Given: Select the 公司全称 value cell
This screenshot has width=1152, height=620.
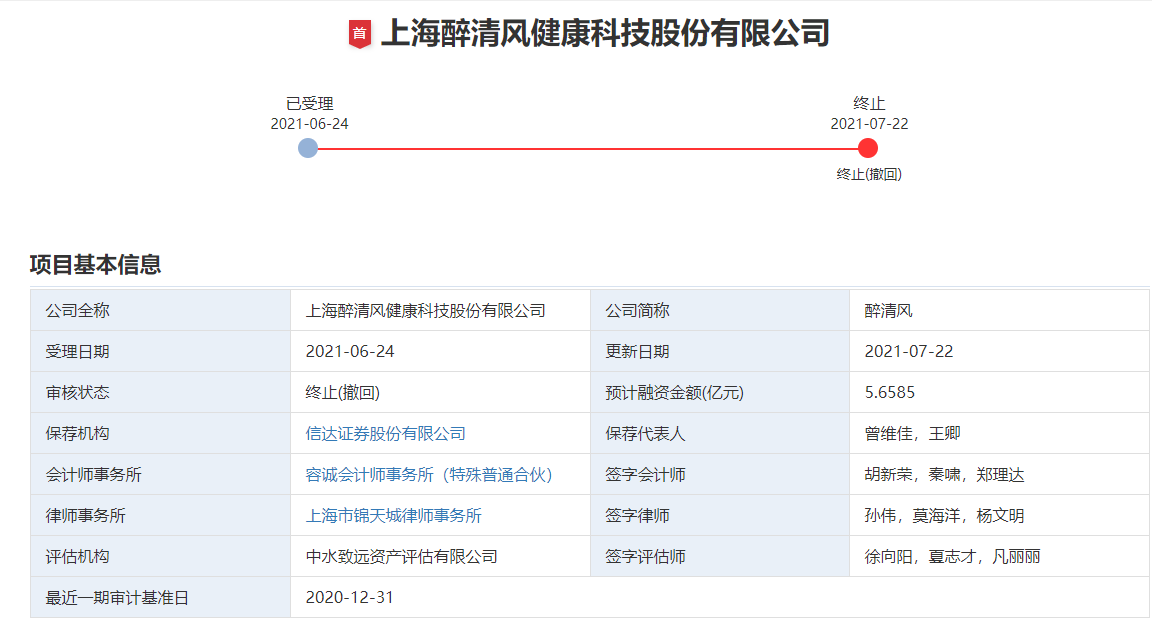Looking at the screenshot, I should [441, 310].
